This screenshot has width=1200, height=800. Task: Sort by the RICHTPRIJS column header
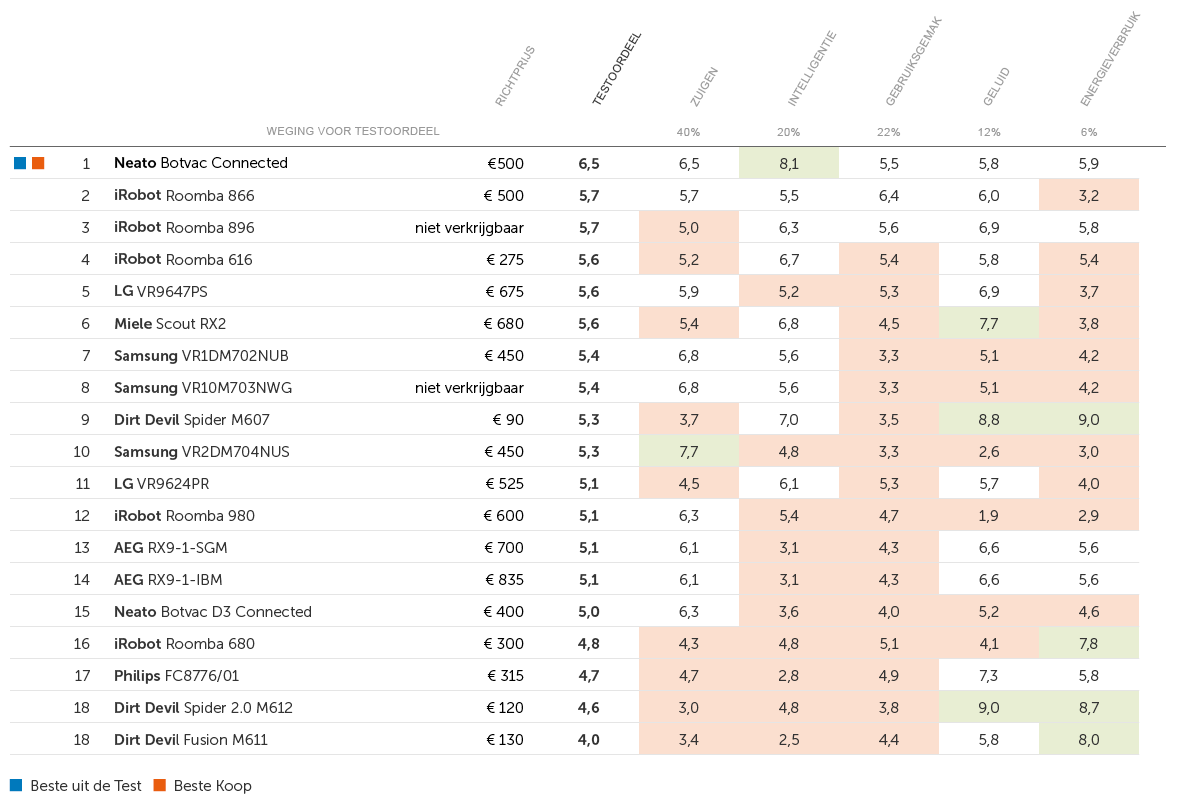516,75
